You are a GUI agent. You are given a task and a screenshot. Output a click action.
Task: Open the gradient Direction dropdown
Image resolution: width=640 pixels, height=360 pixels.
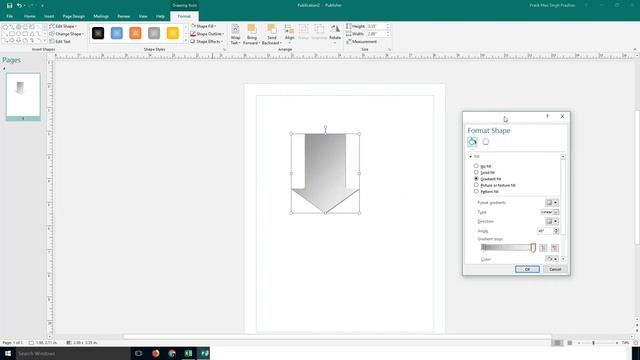[552, 221]
